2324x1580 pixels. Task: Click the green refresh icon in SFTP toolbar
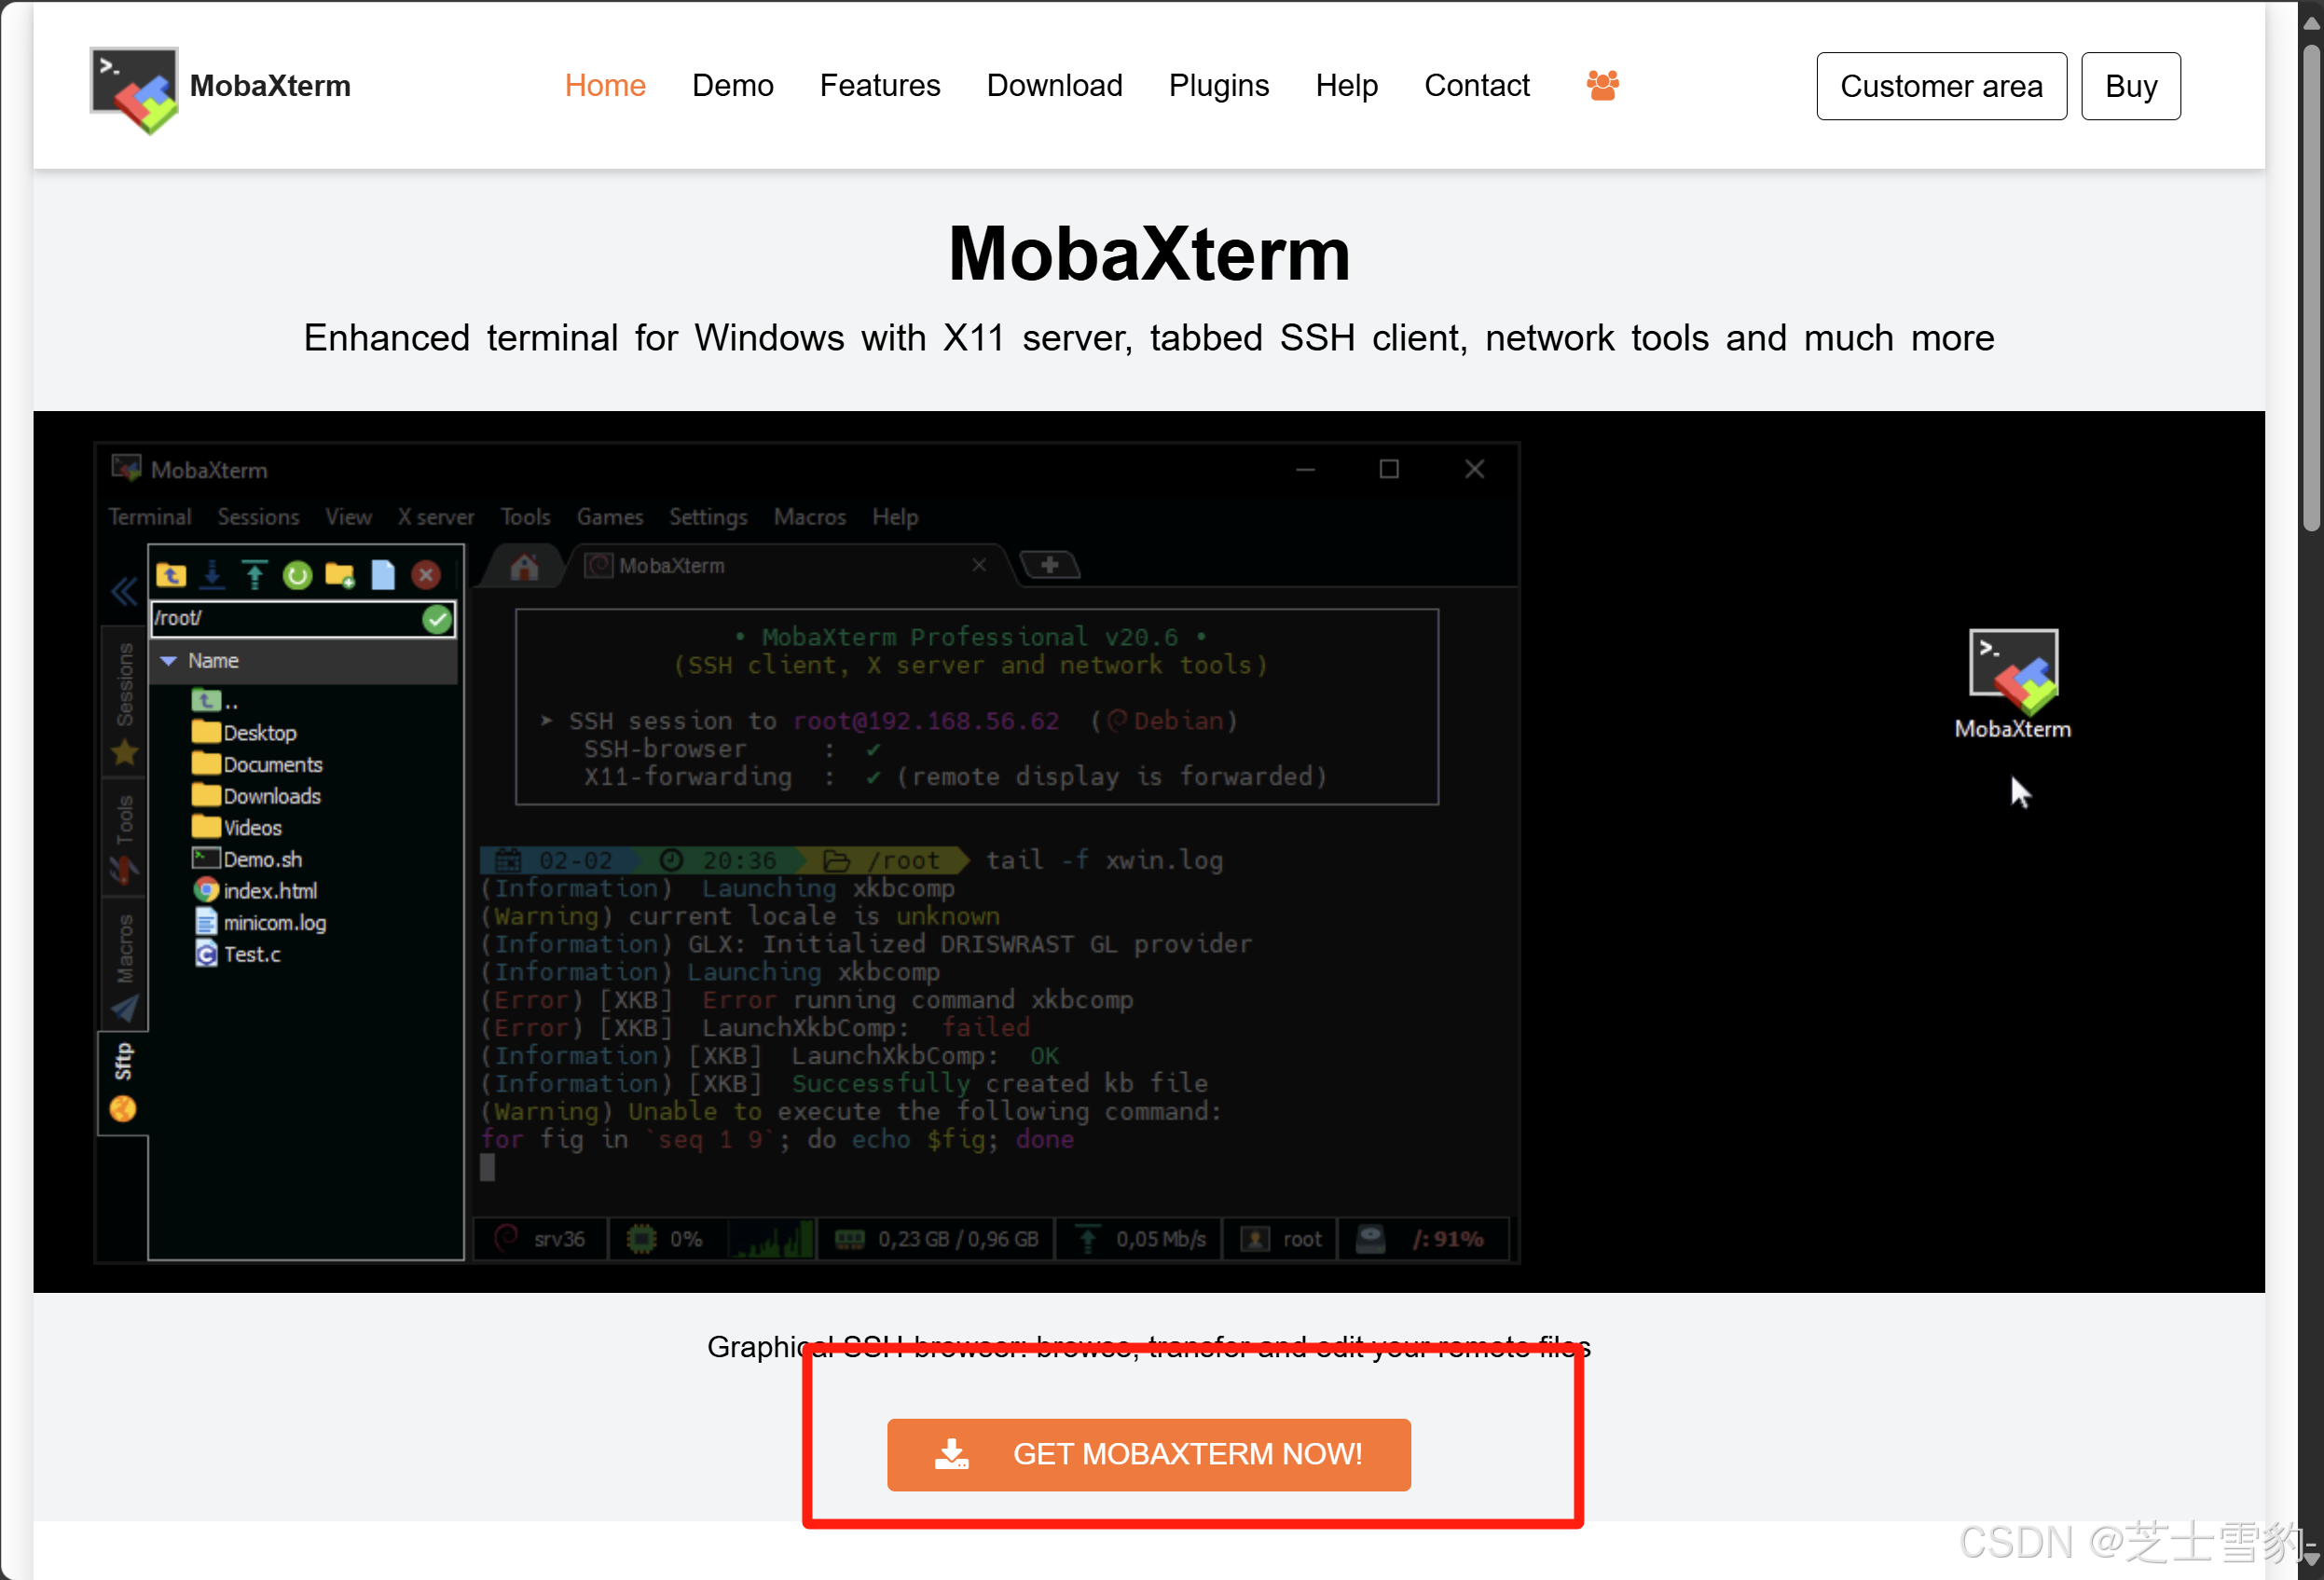pos(297,575)
